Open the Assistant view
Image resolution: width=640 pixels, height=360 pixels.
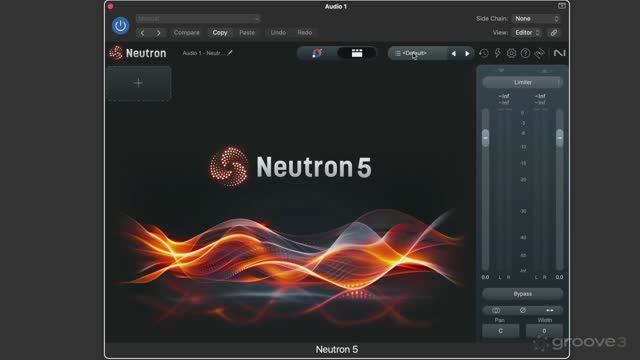[x=317, y=53]
